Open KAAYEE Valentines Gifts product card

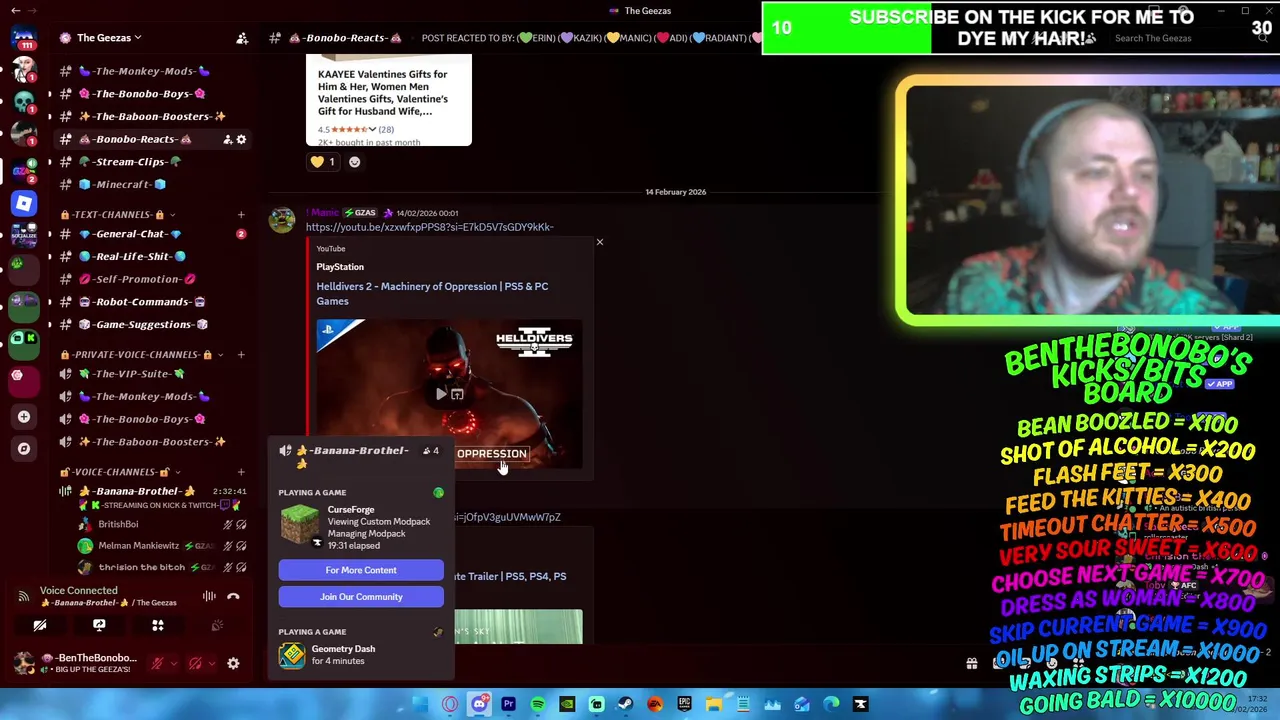pos(389,100)
